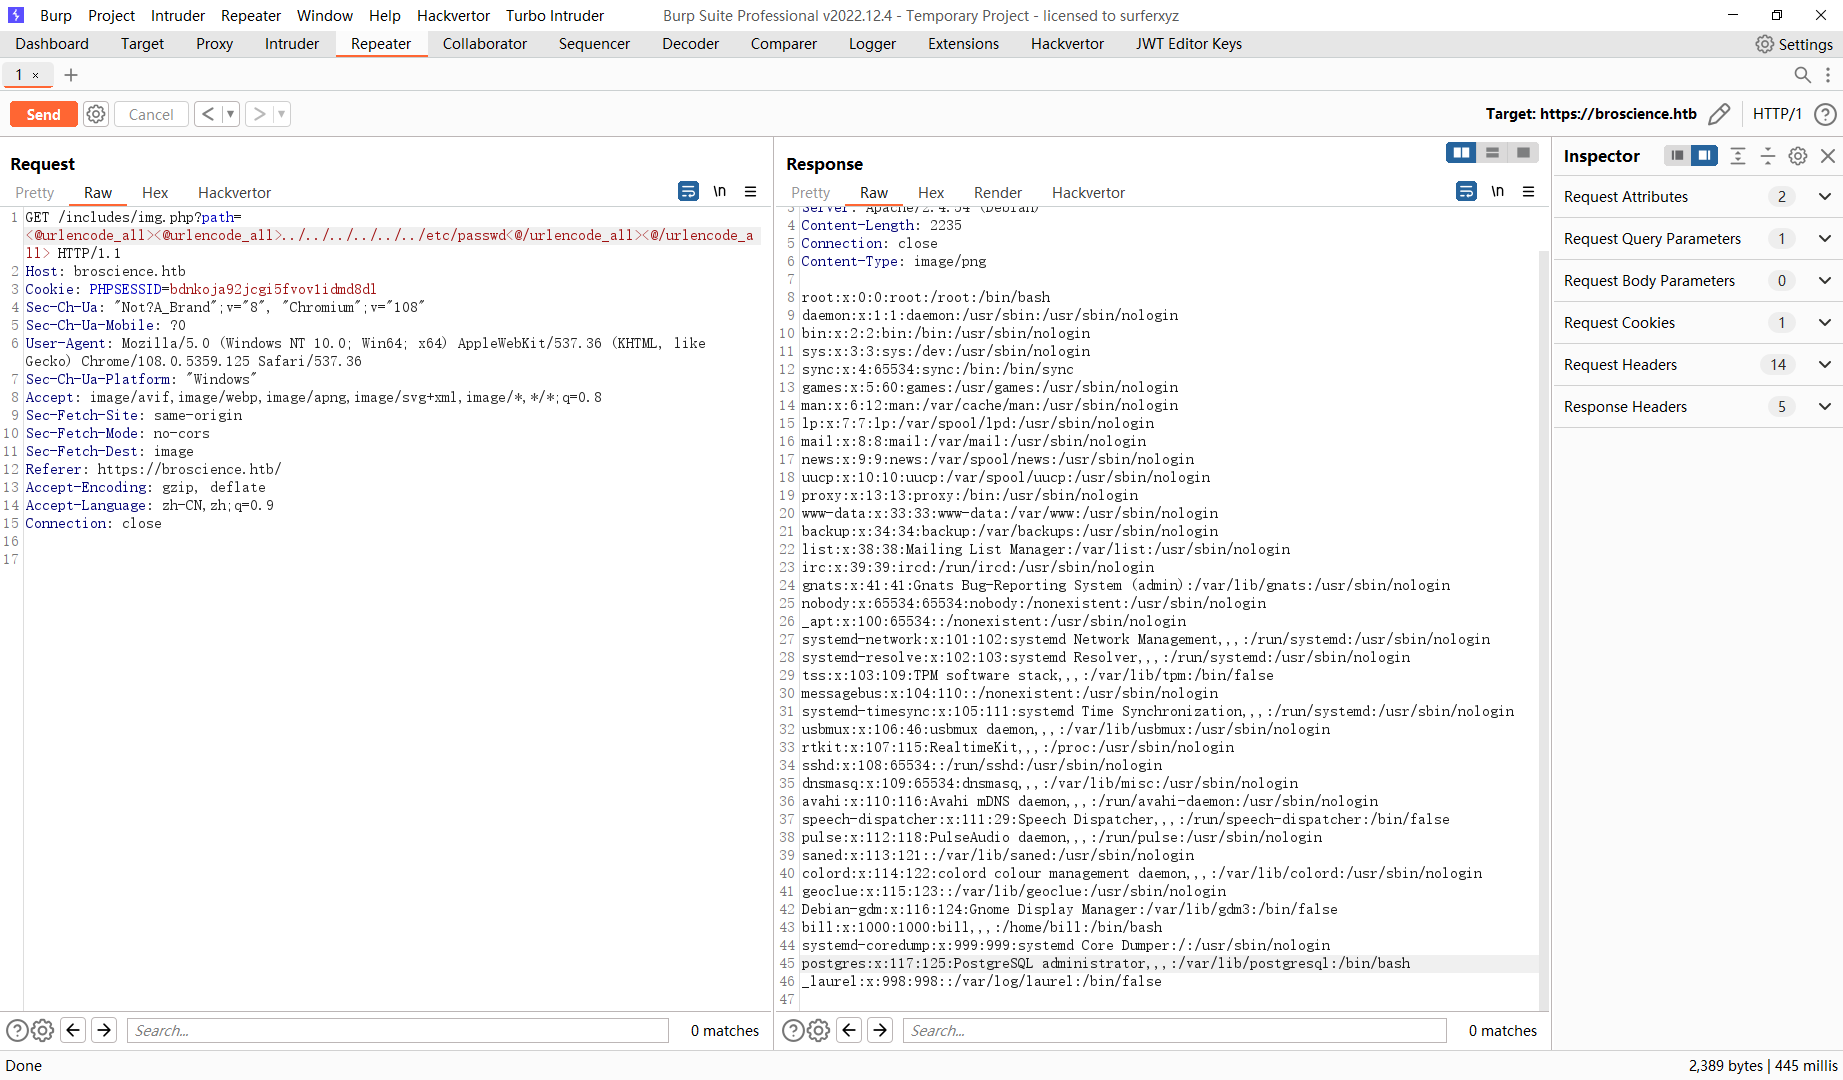The height and width of the screenshot is (1080, 1843).
Task: Open request search settings gear
Action: pyautogui.click(x=42, y=1030)
